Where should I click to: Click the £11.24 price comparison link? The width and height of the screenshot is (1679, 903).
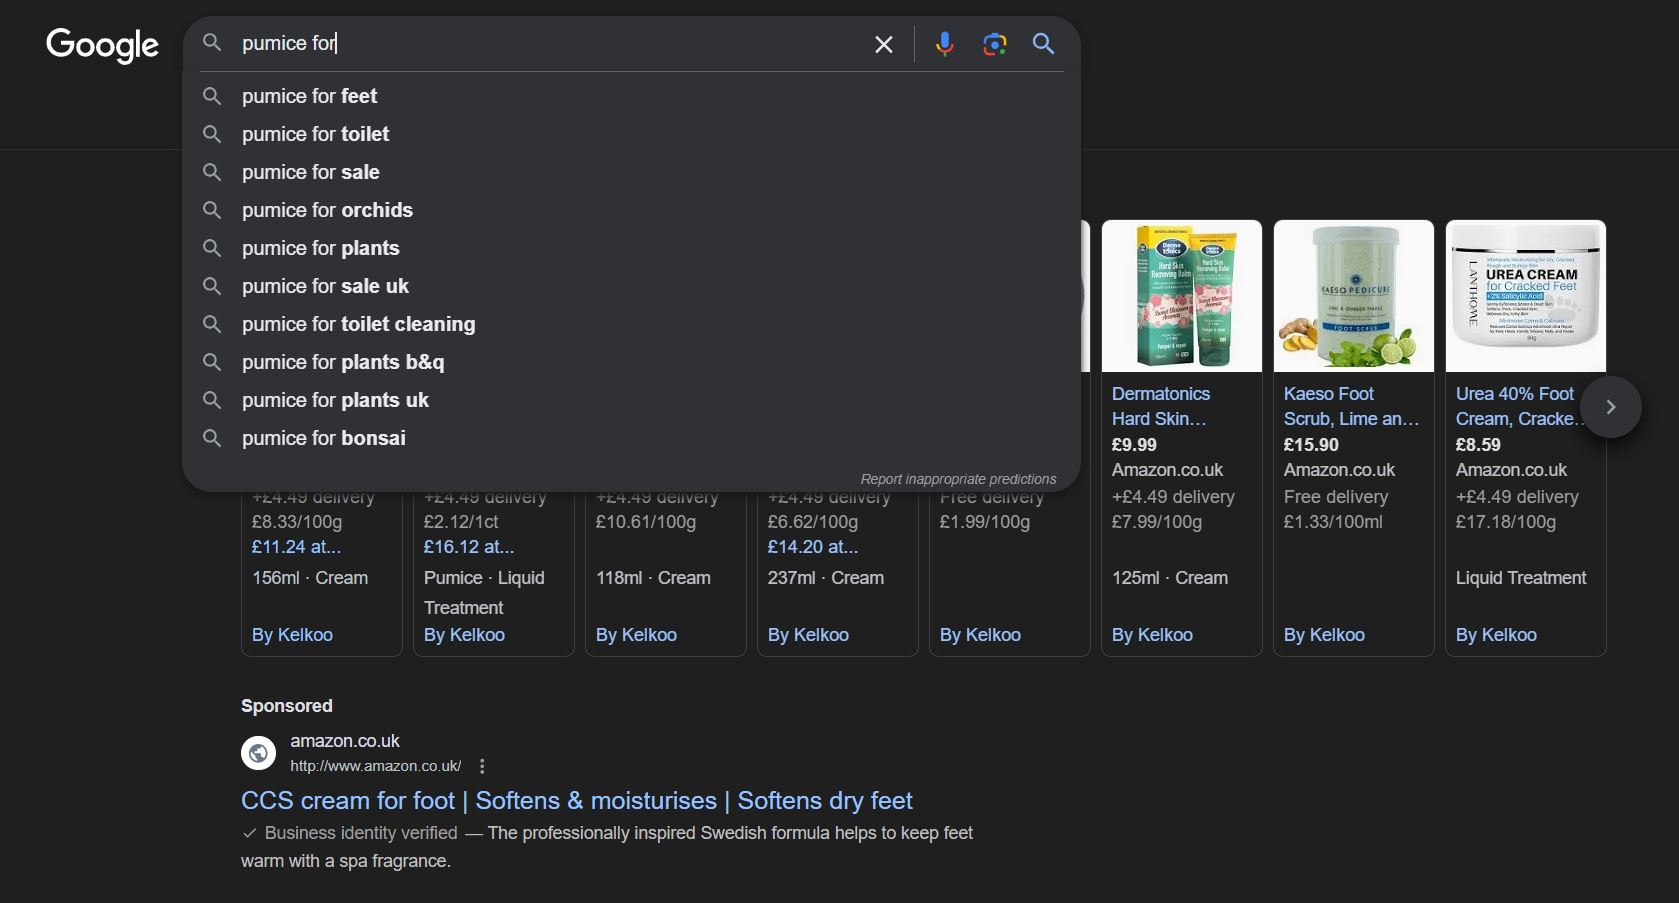[x=296, y=547]
